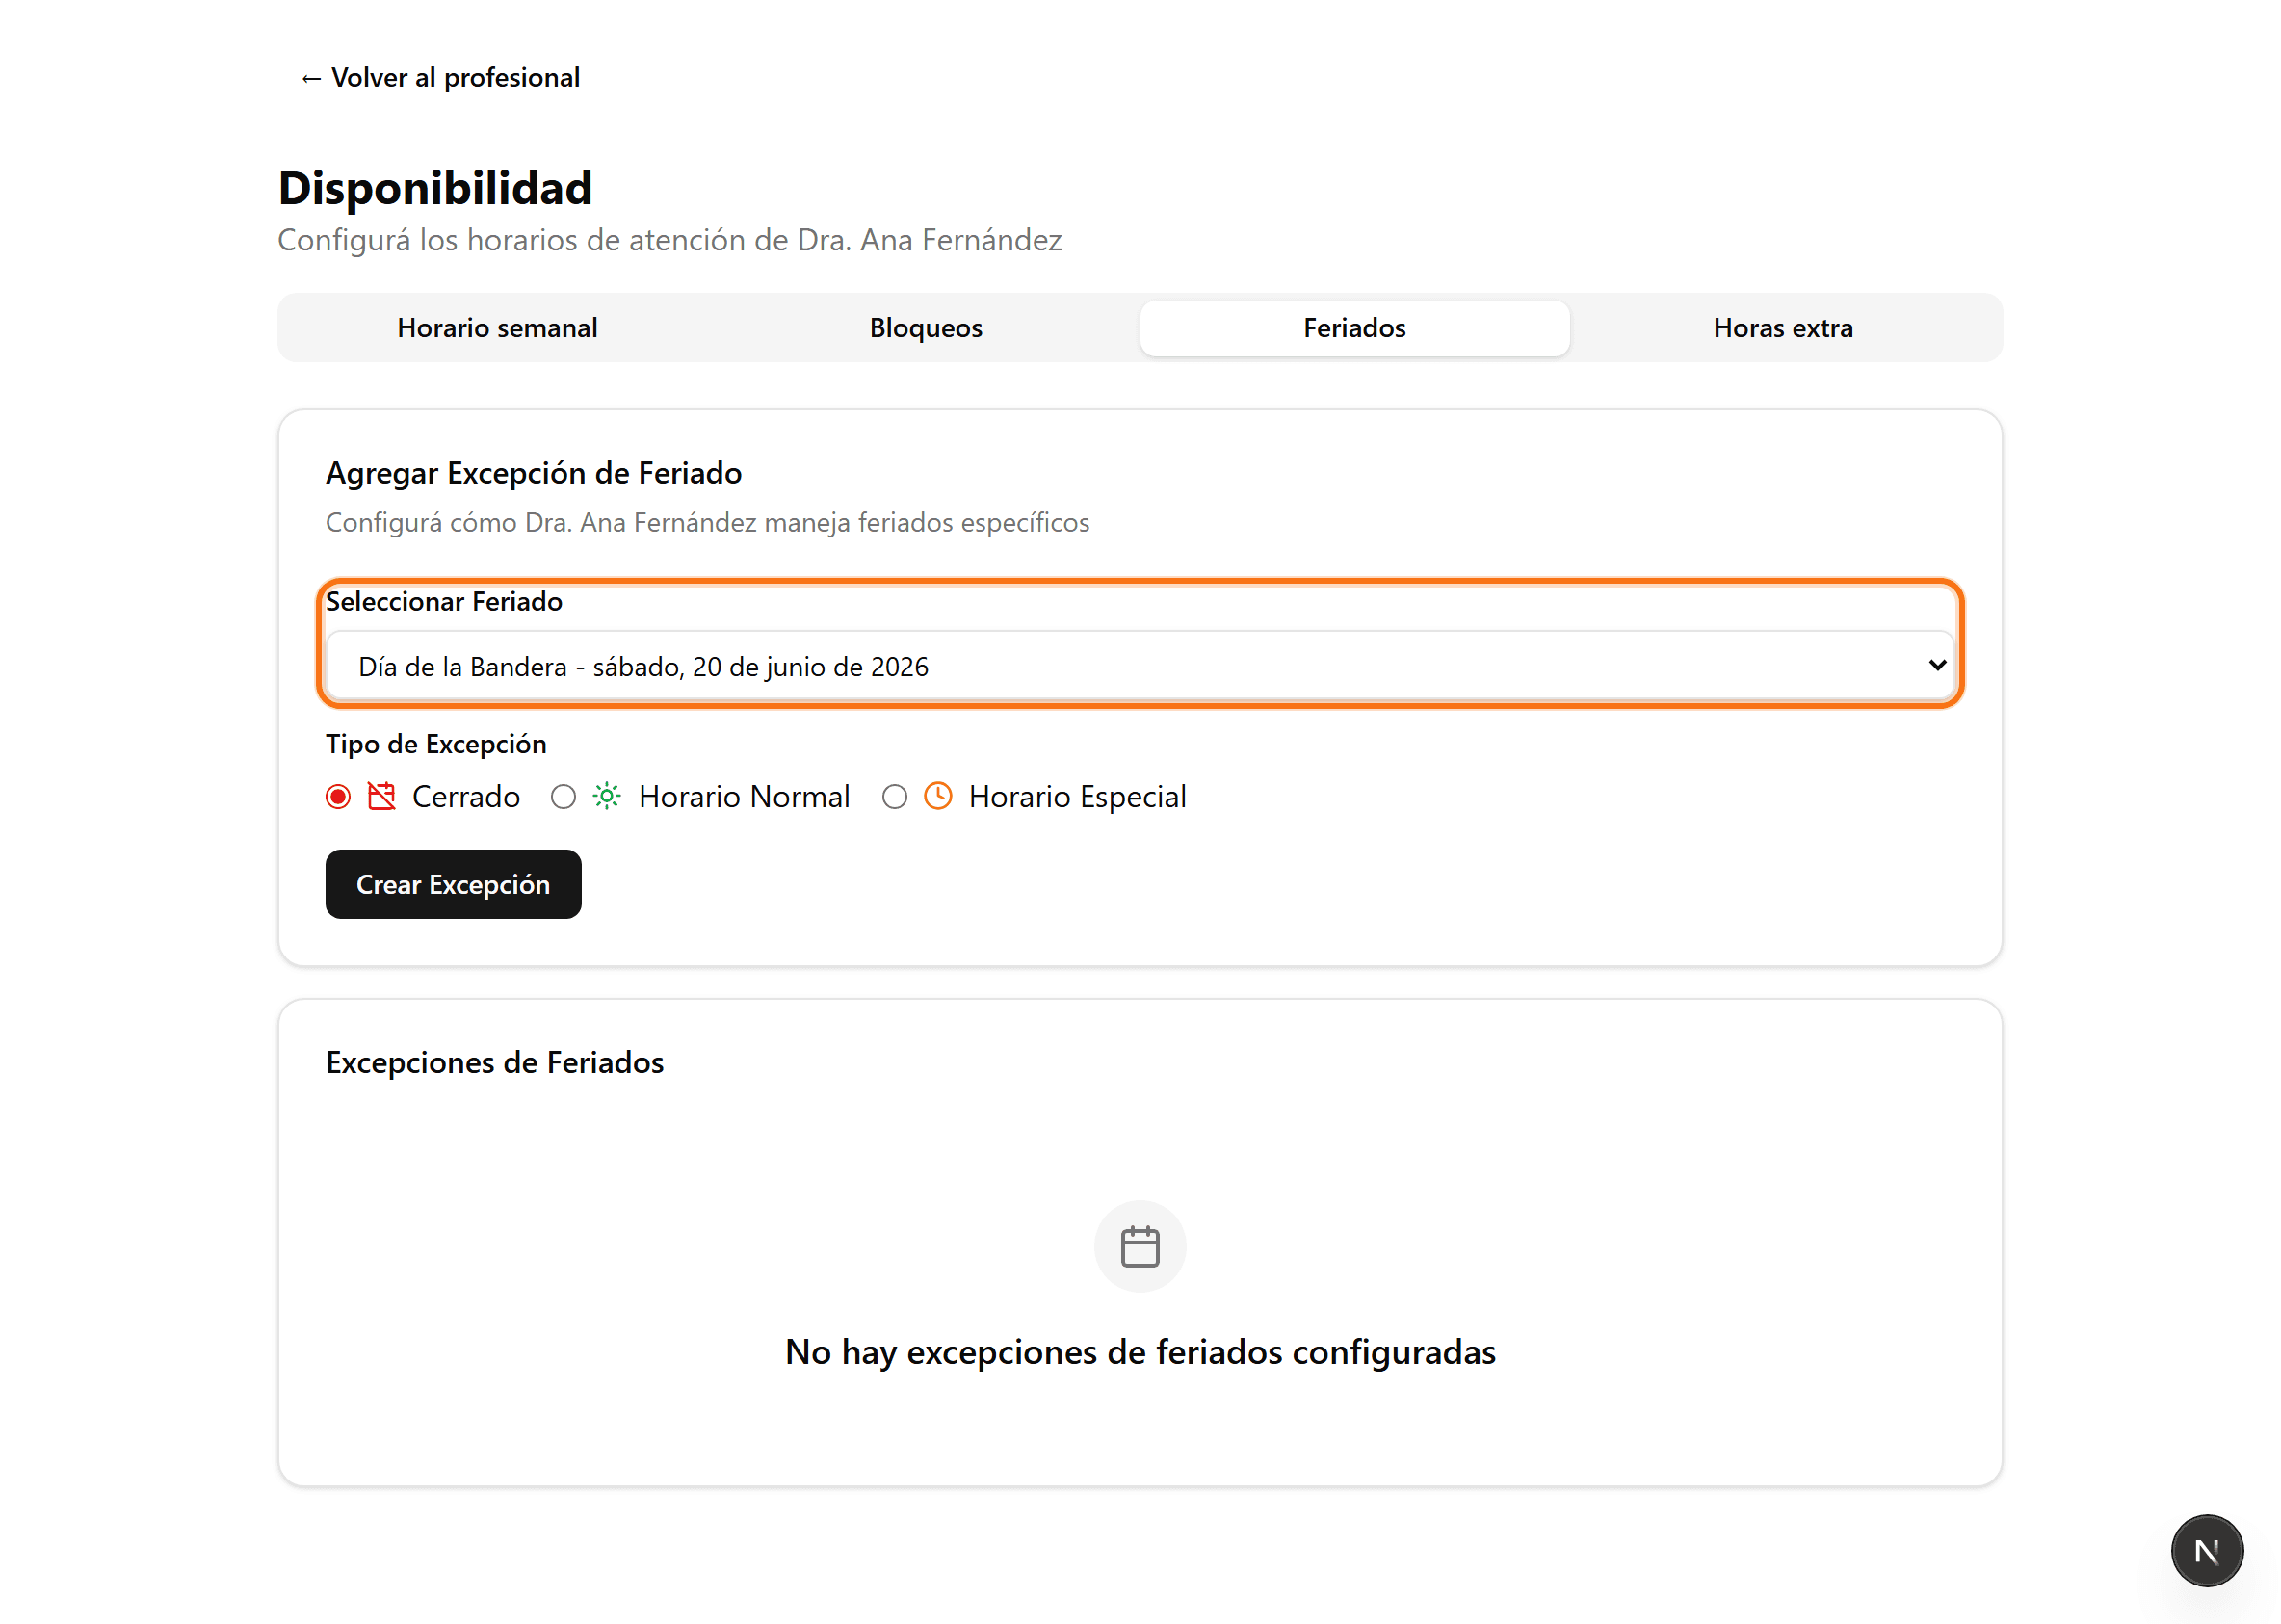This screenshot has height=1624, width=2281.
Task: Click the Disponibilidad page heading
Action: [435, 188]
